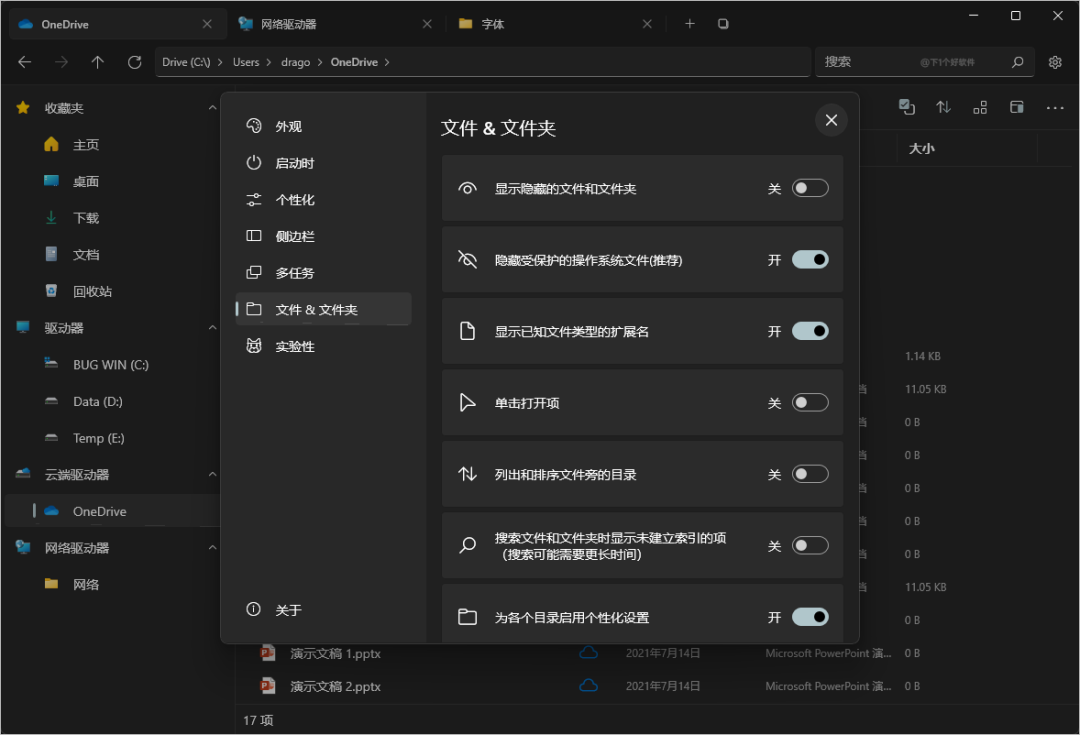
Task: Open the 外观 settings page
Action: pos(288,127)
